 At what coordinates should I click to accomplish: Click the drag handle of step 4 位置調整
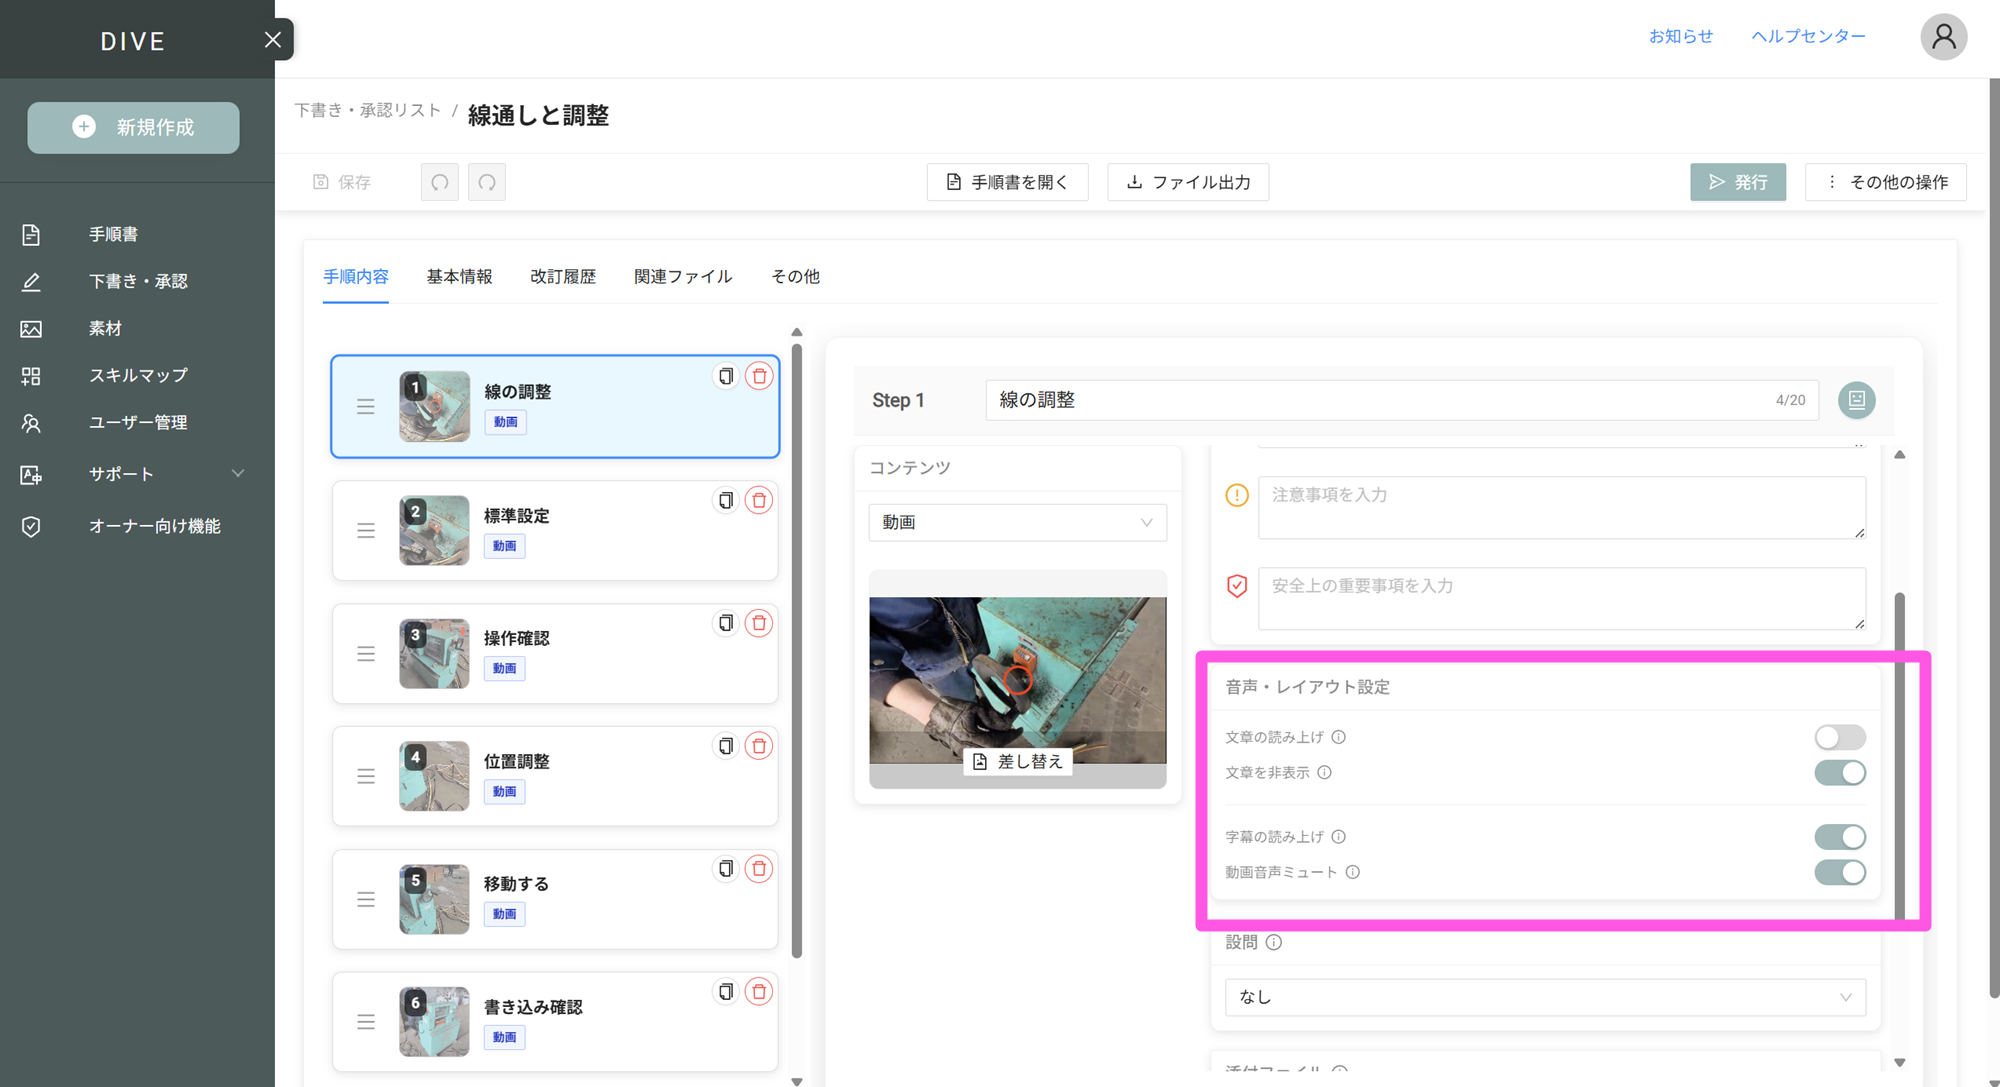366,776
